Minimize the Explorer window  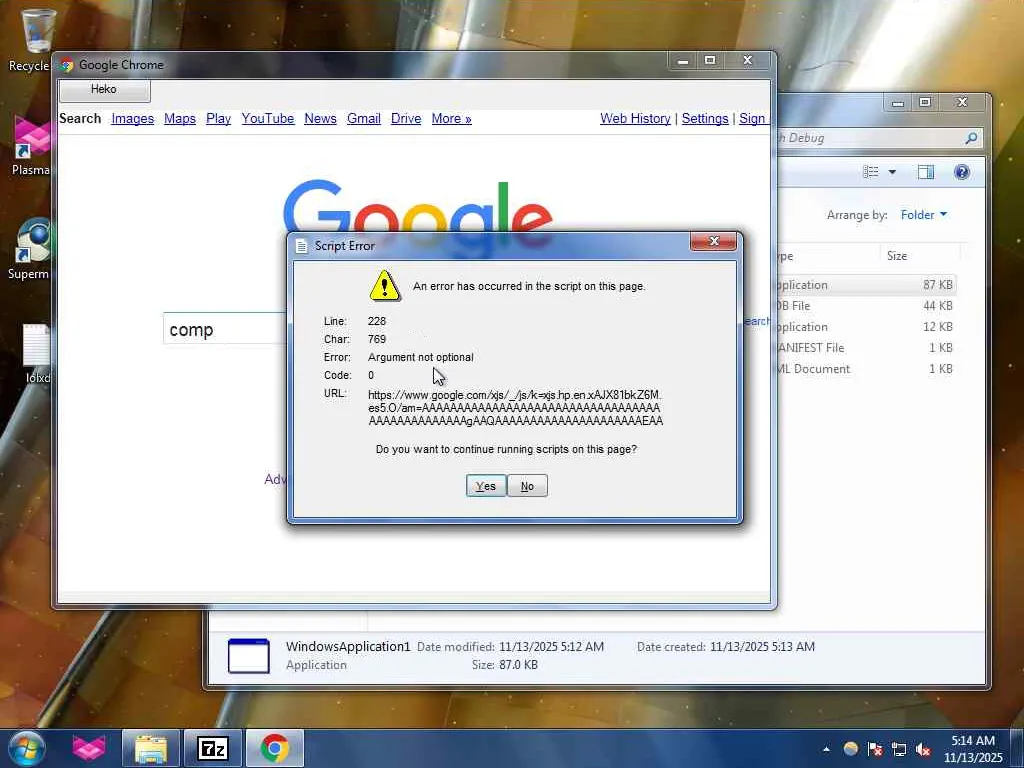tap(898, 103)
